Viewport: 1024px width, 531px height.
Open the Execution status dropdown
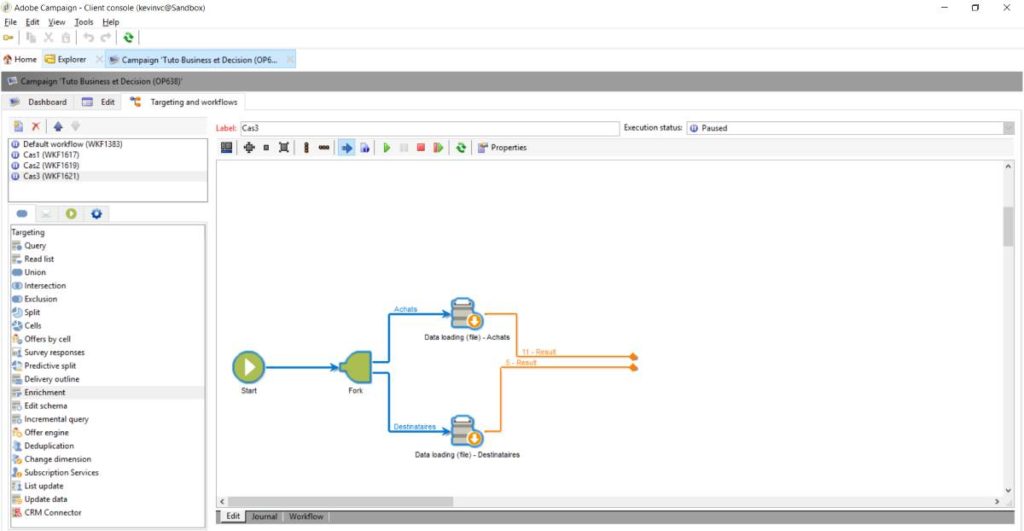pos(1008,128)
